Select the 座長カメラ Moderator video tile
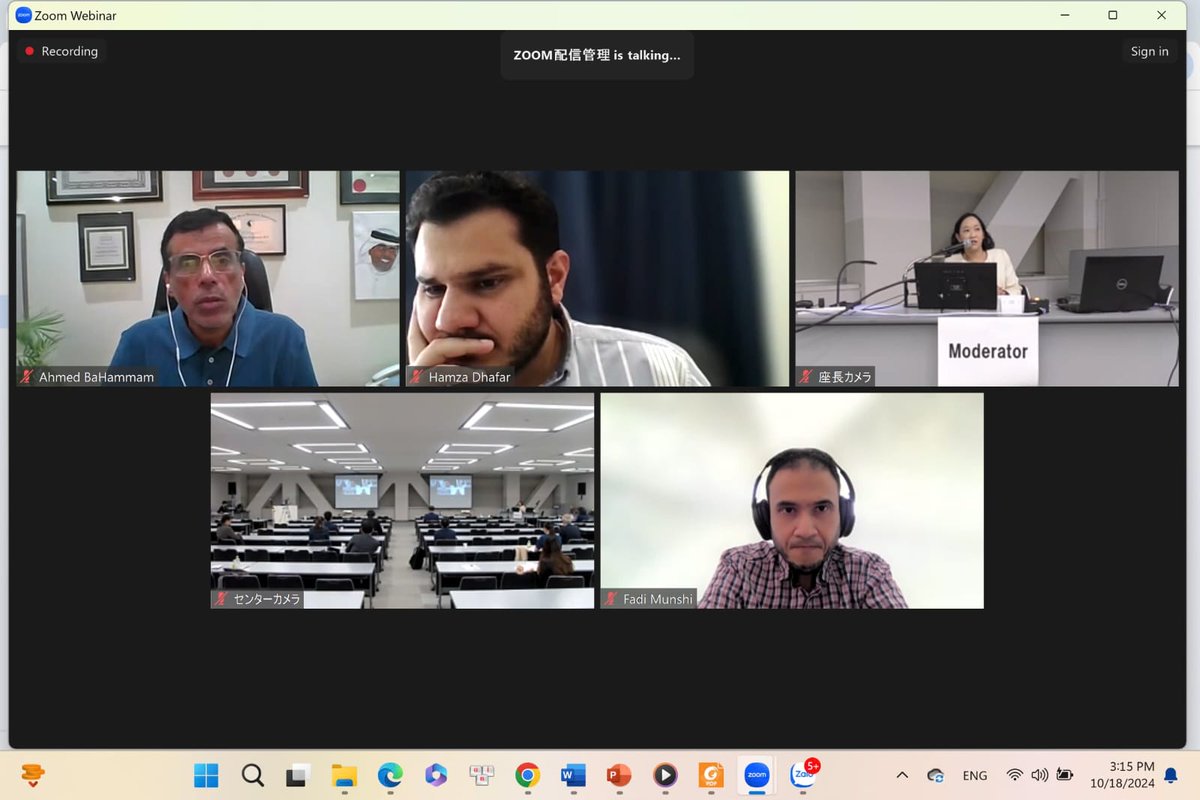1200x800 pixels. click(987, 279)
